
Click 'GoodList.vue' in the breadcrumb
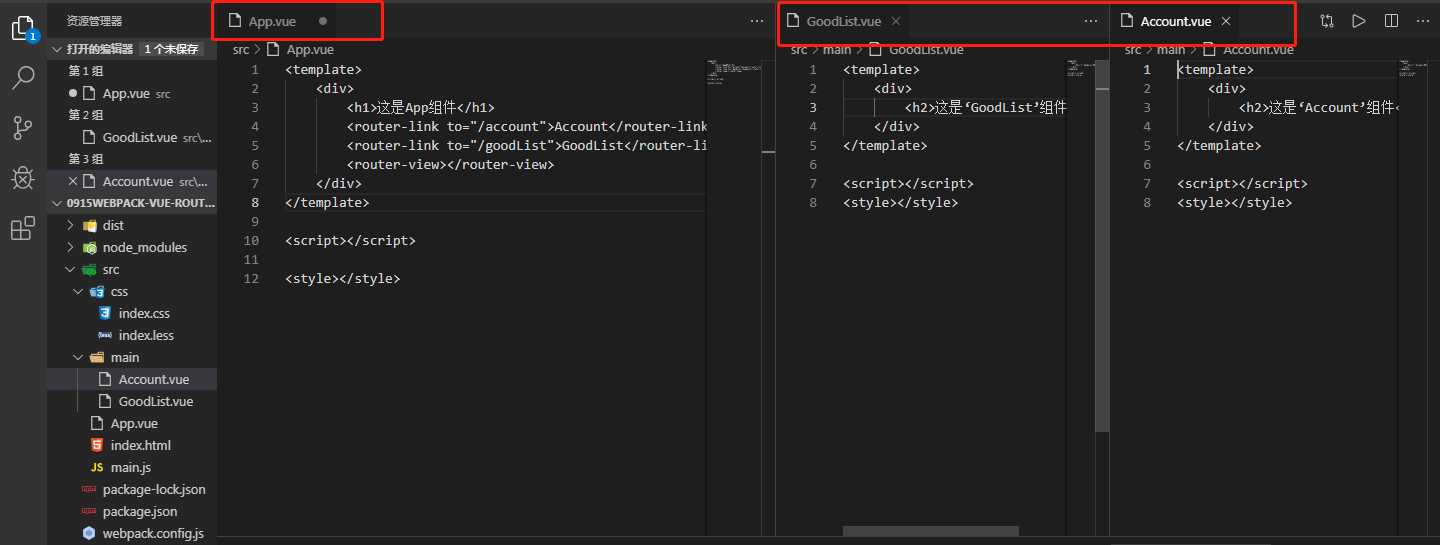click(926, 49)
